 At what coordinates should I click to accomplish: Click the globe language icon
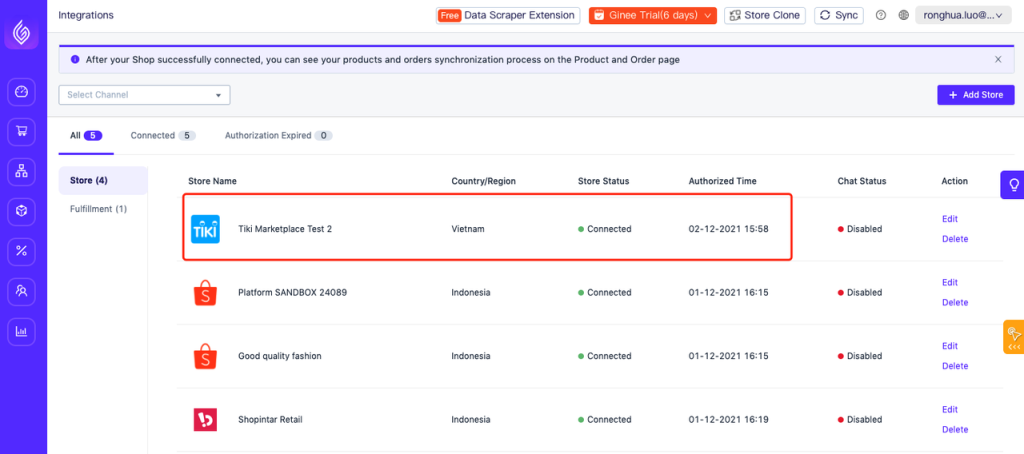click(904, 15)
